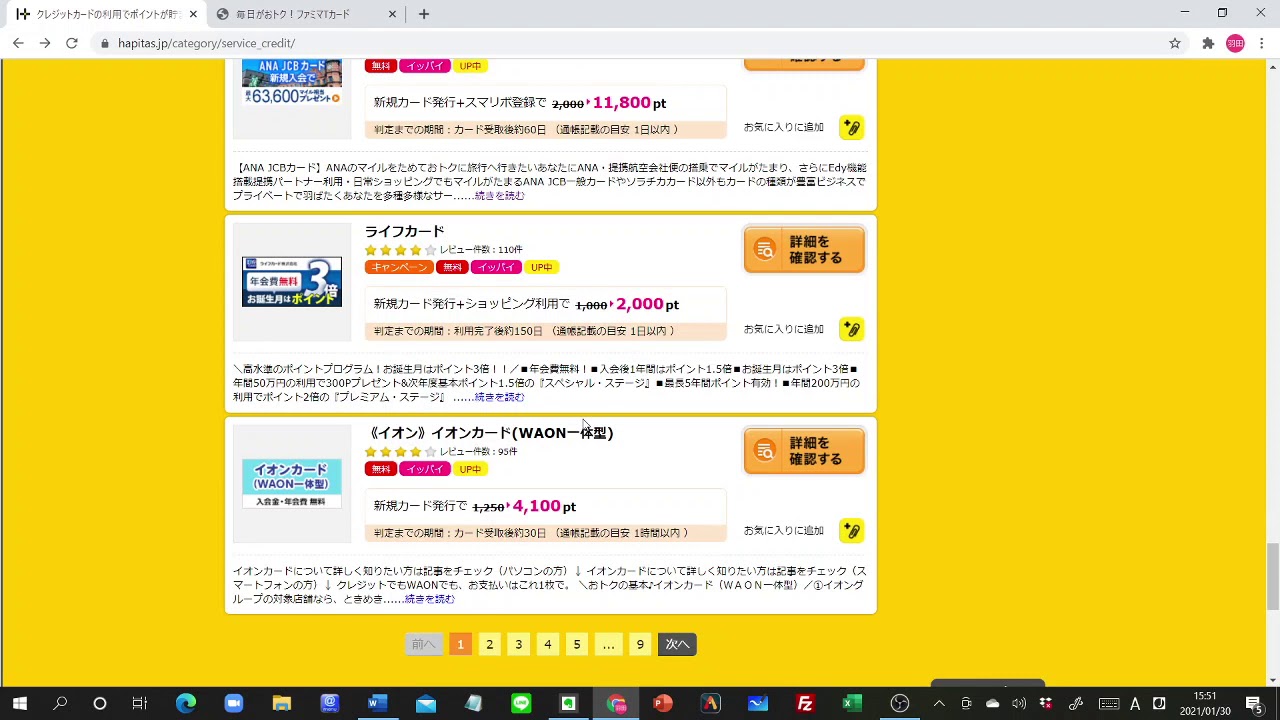Open Word from the taskbar

376,703
